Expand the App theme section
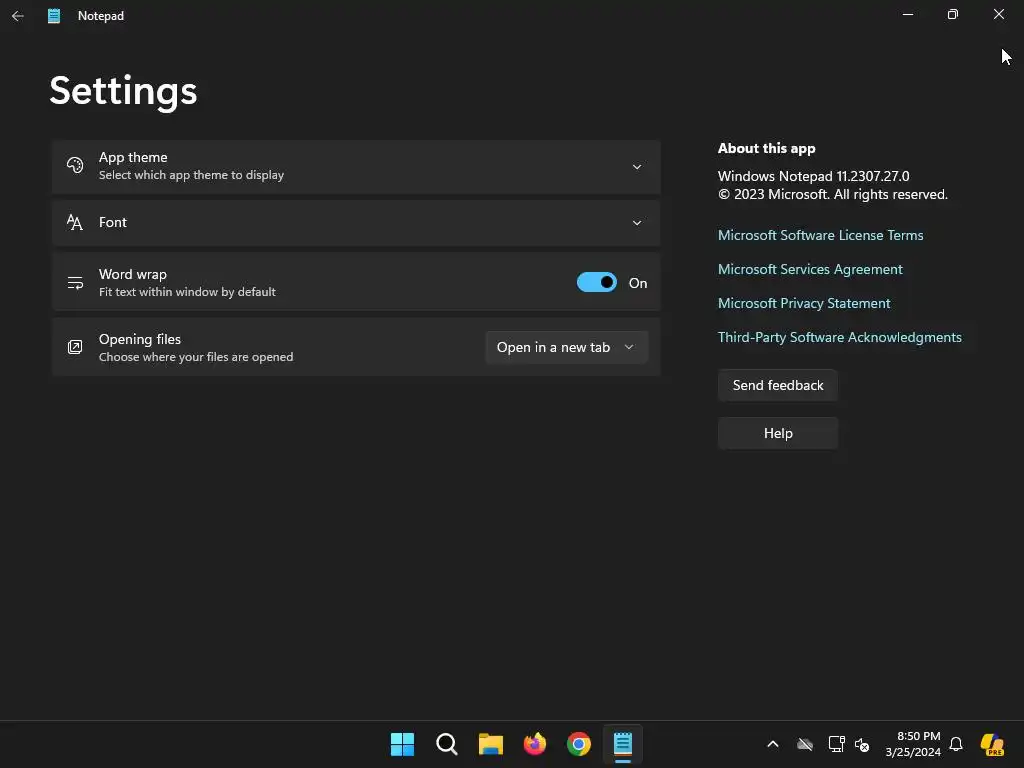This screenshot has height=768, width=1024. click(x=356, y=167)
